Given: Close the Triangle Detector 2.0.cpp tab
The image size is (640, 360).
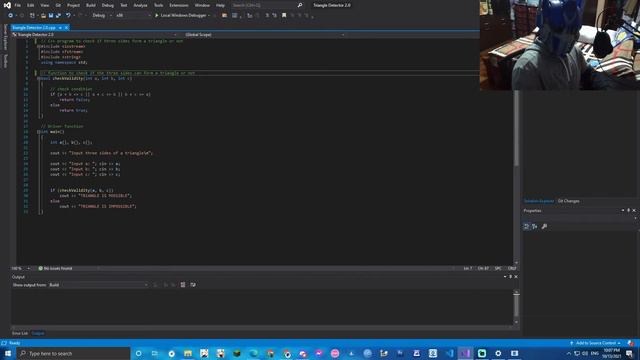Looking at the screenshot, I should pyautogui.click(x=66, y=28).
